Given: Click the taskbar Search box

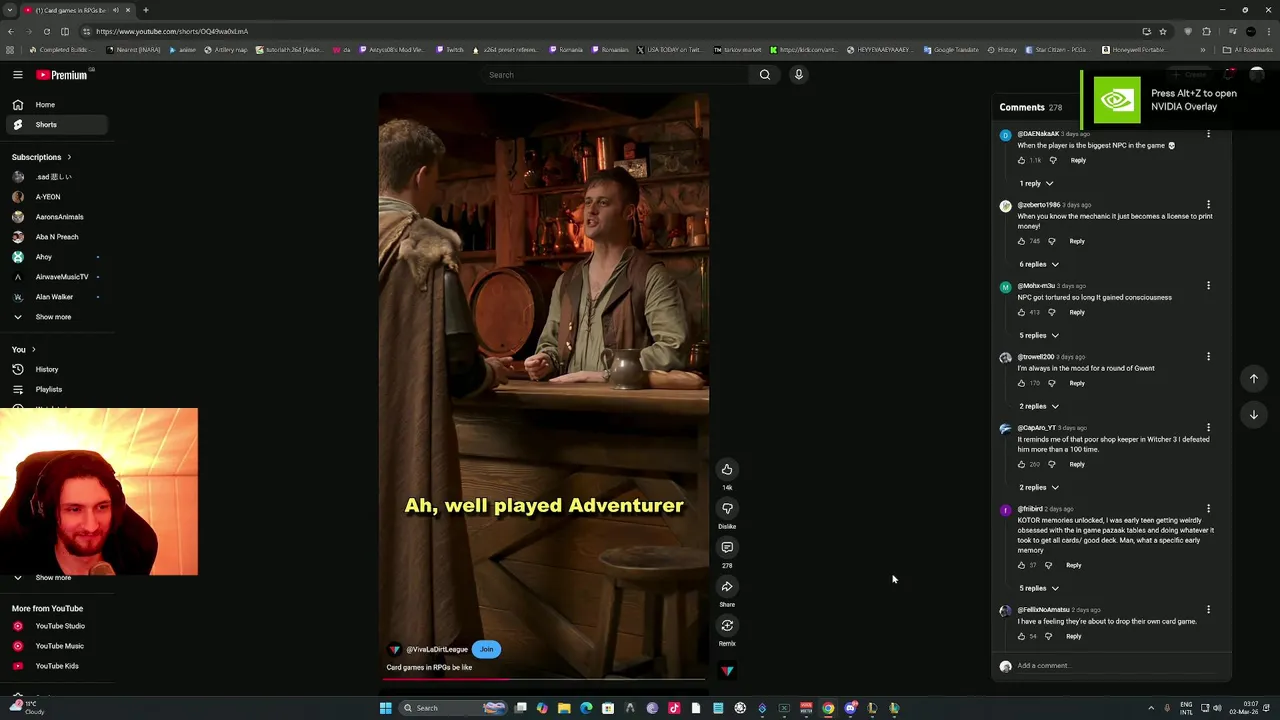Looking at the screenshot, I should point(455,708).
